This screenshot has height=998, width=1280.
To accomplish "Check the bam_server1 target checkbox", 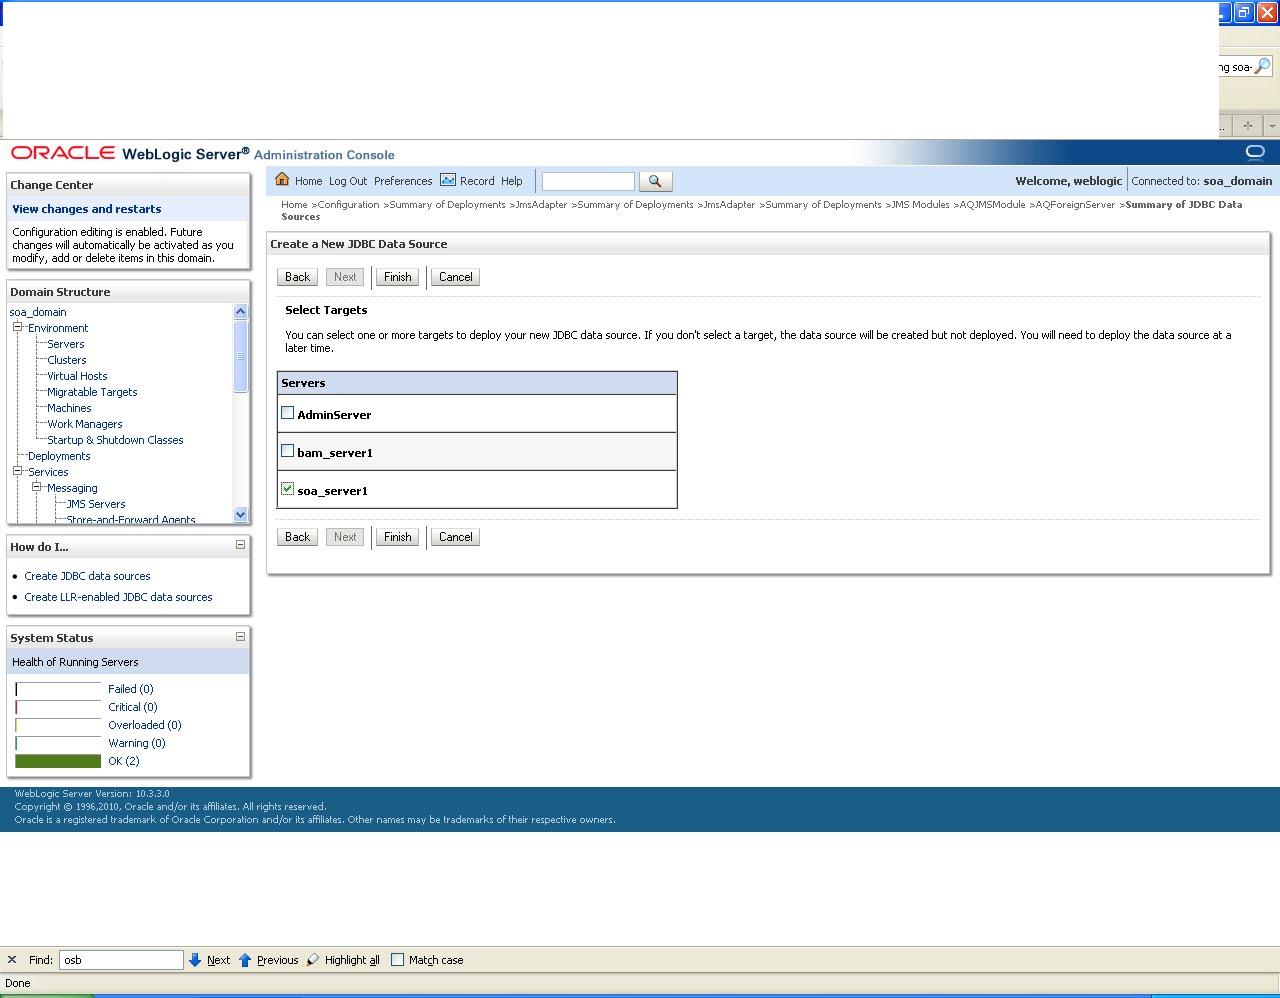I will 287,449.
